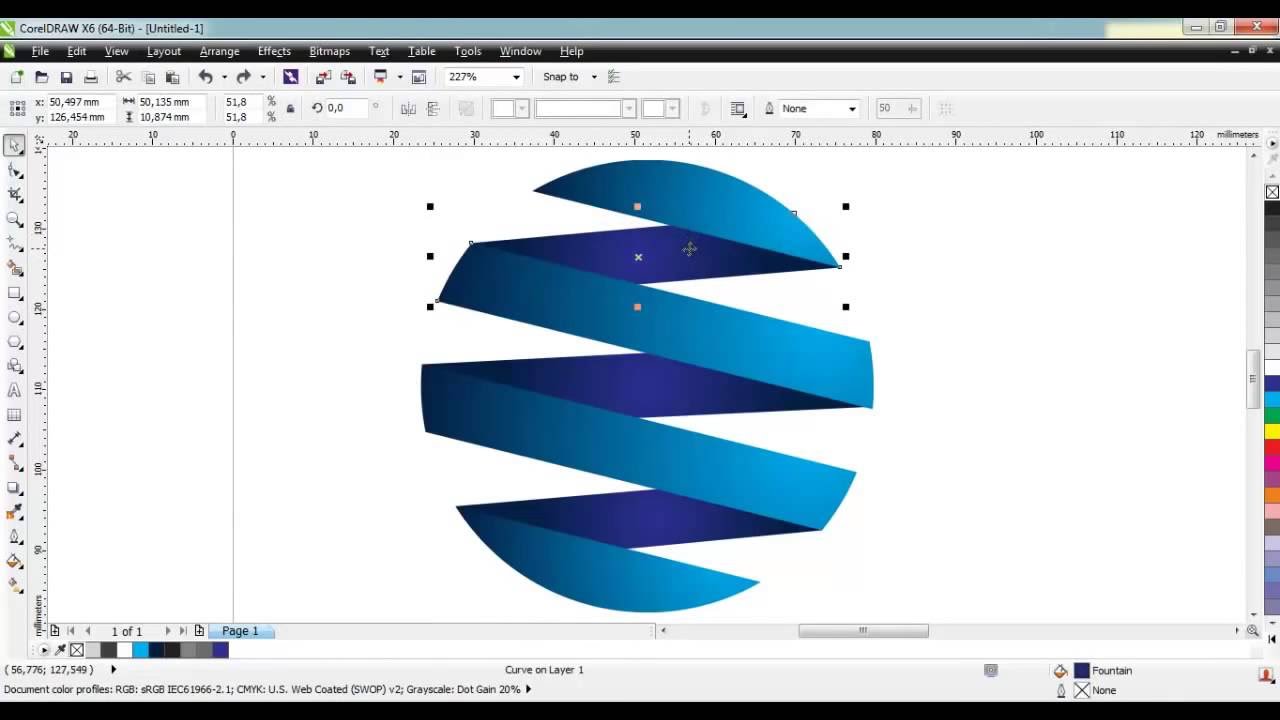Click the Import icon in the standard toolbar
This screenshot has height=720, width=1280.
click(x=323, y=77)
